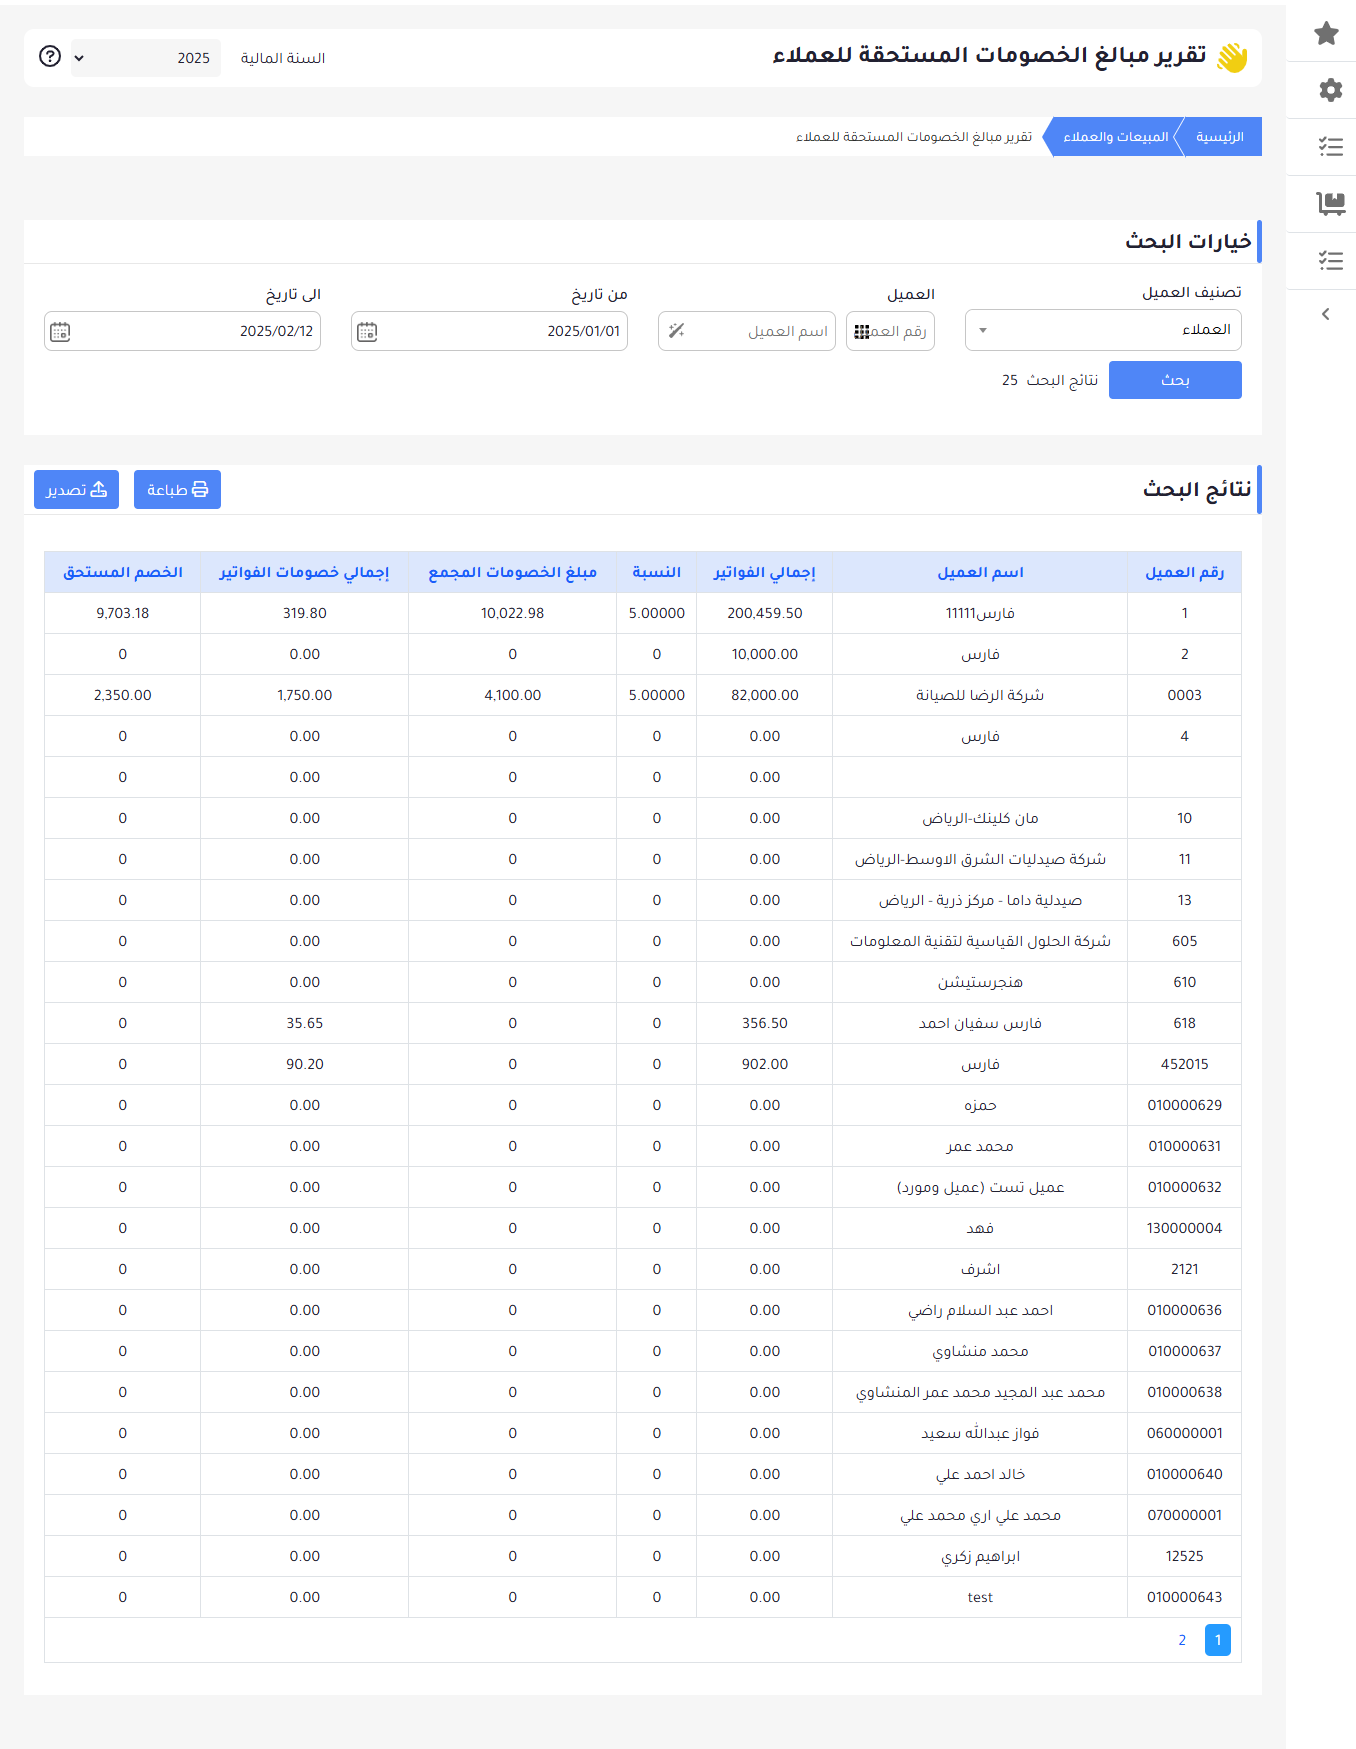The image size is (1356, 1749).
Task: Click the 82,000.00 invoice total cell
Action: 764,695
